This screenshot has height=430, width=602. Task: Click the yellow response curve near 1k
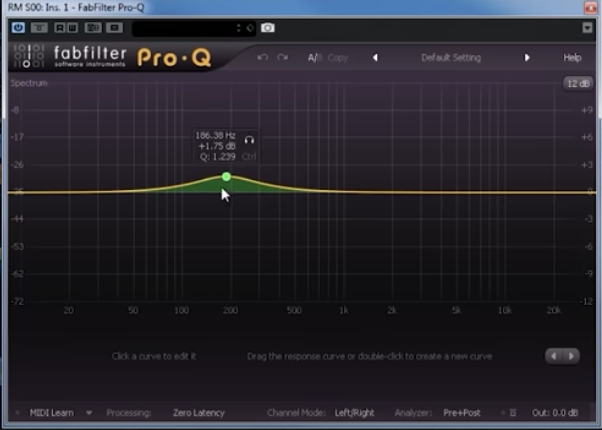coord(344,191)
